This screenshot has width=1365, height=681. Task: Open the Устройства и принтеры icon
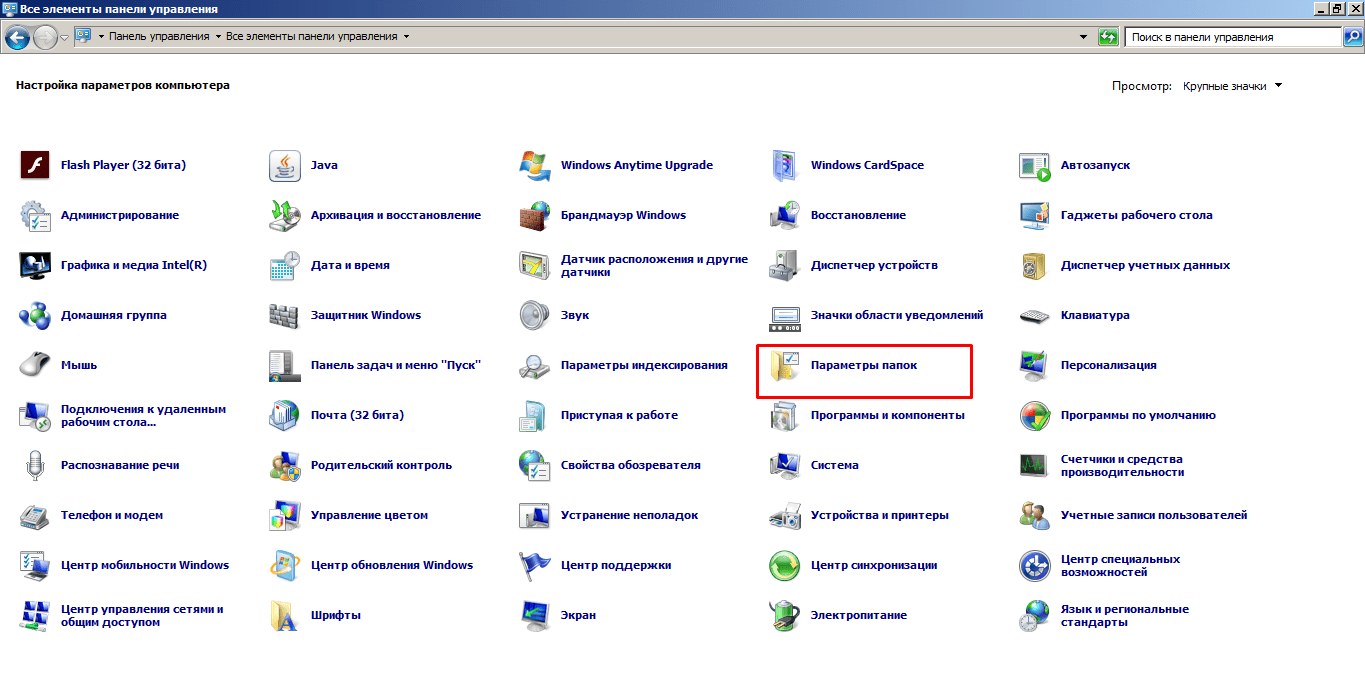click(785, 515)
